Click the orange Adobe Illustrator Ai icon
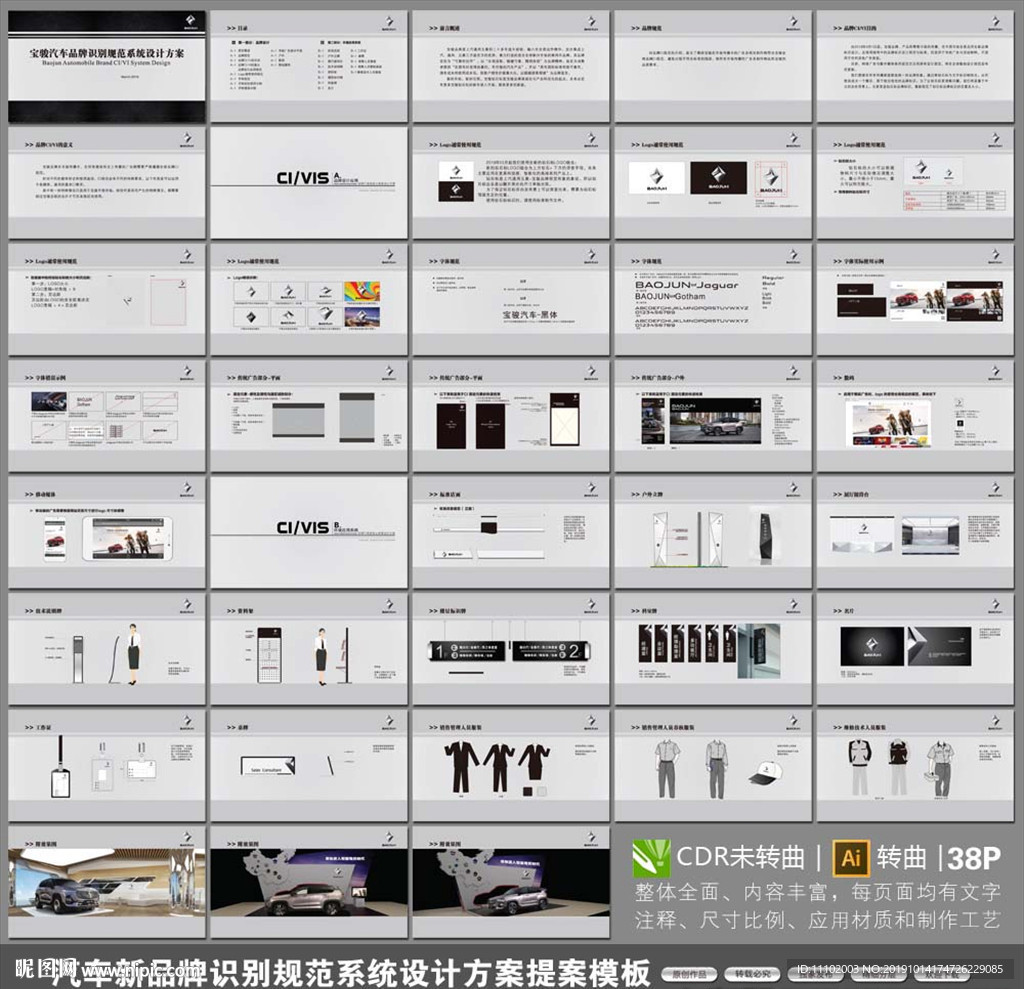Image resolution: width=1024 pixels, height=989 pixels. tap(851, 858)
